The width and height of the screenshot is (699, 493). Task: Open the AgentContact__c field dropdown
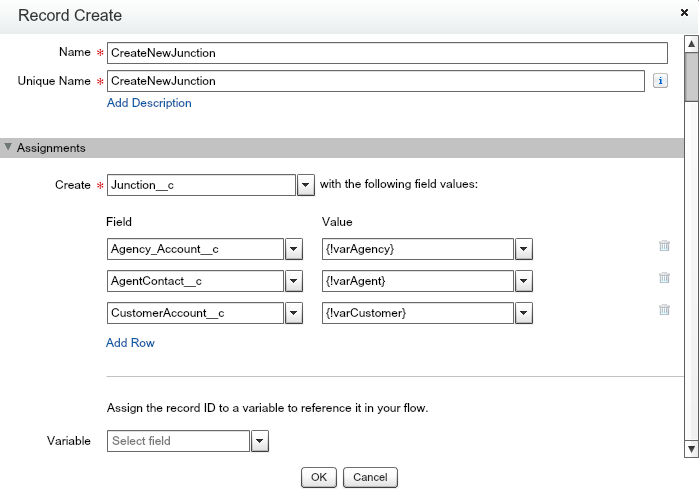point(294,281)
